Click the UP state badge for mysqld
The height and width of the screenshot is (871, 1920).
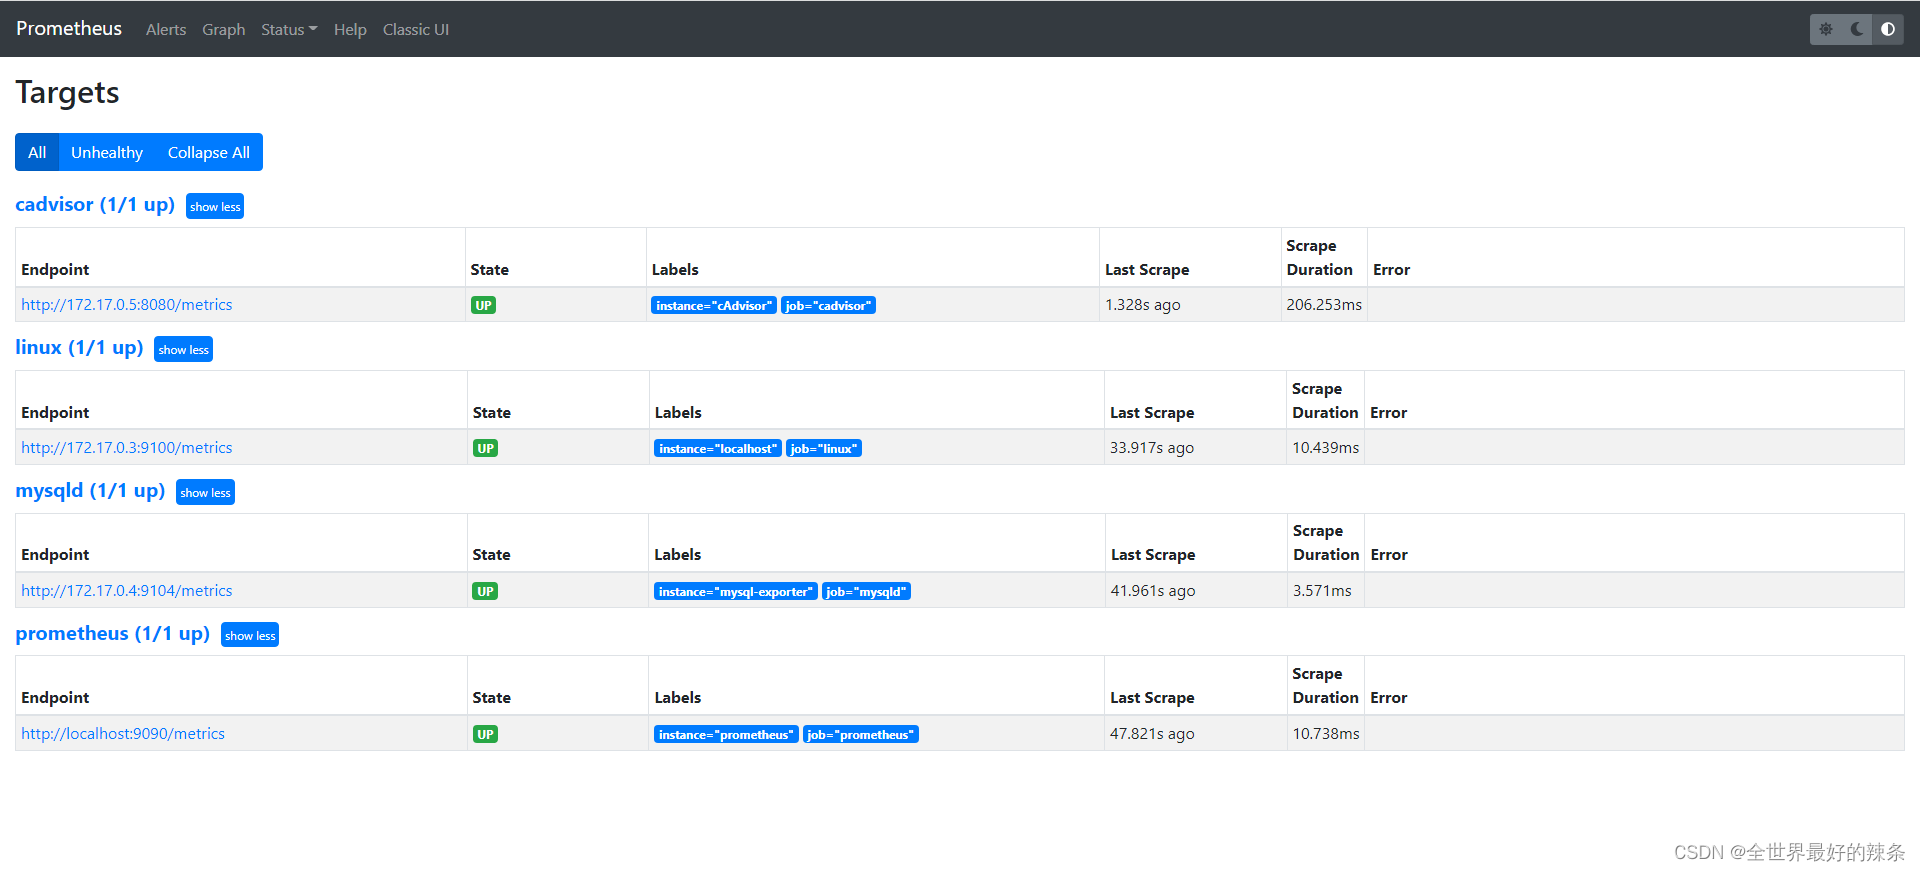coord(485,591)
